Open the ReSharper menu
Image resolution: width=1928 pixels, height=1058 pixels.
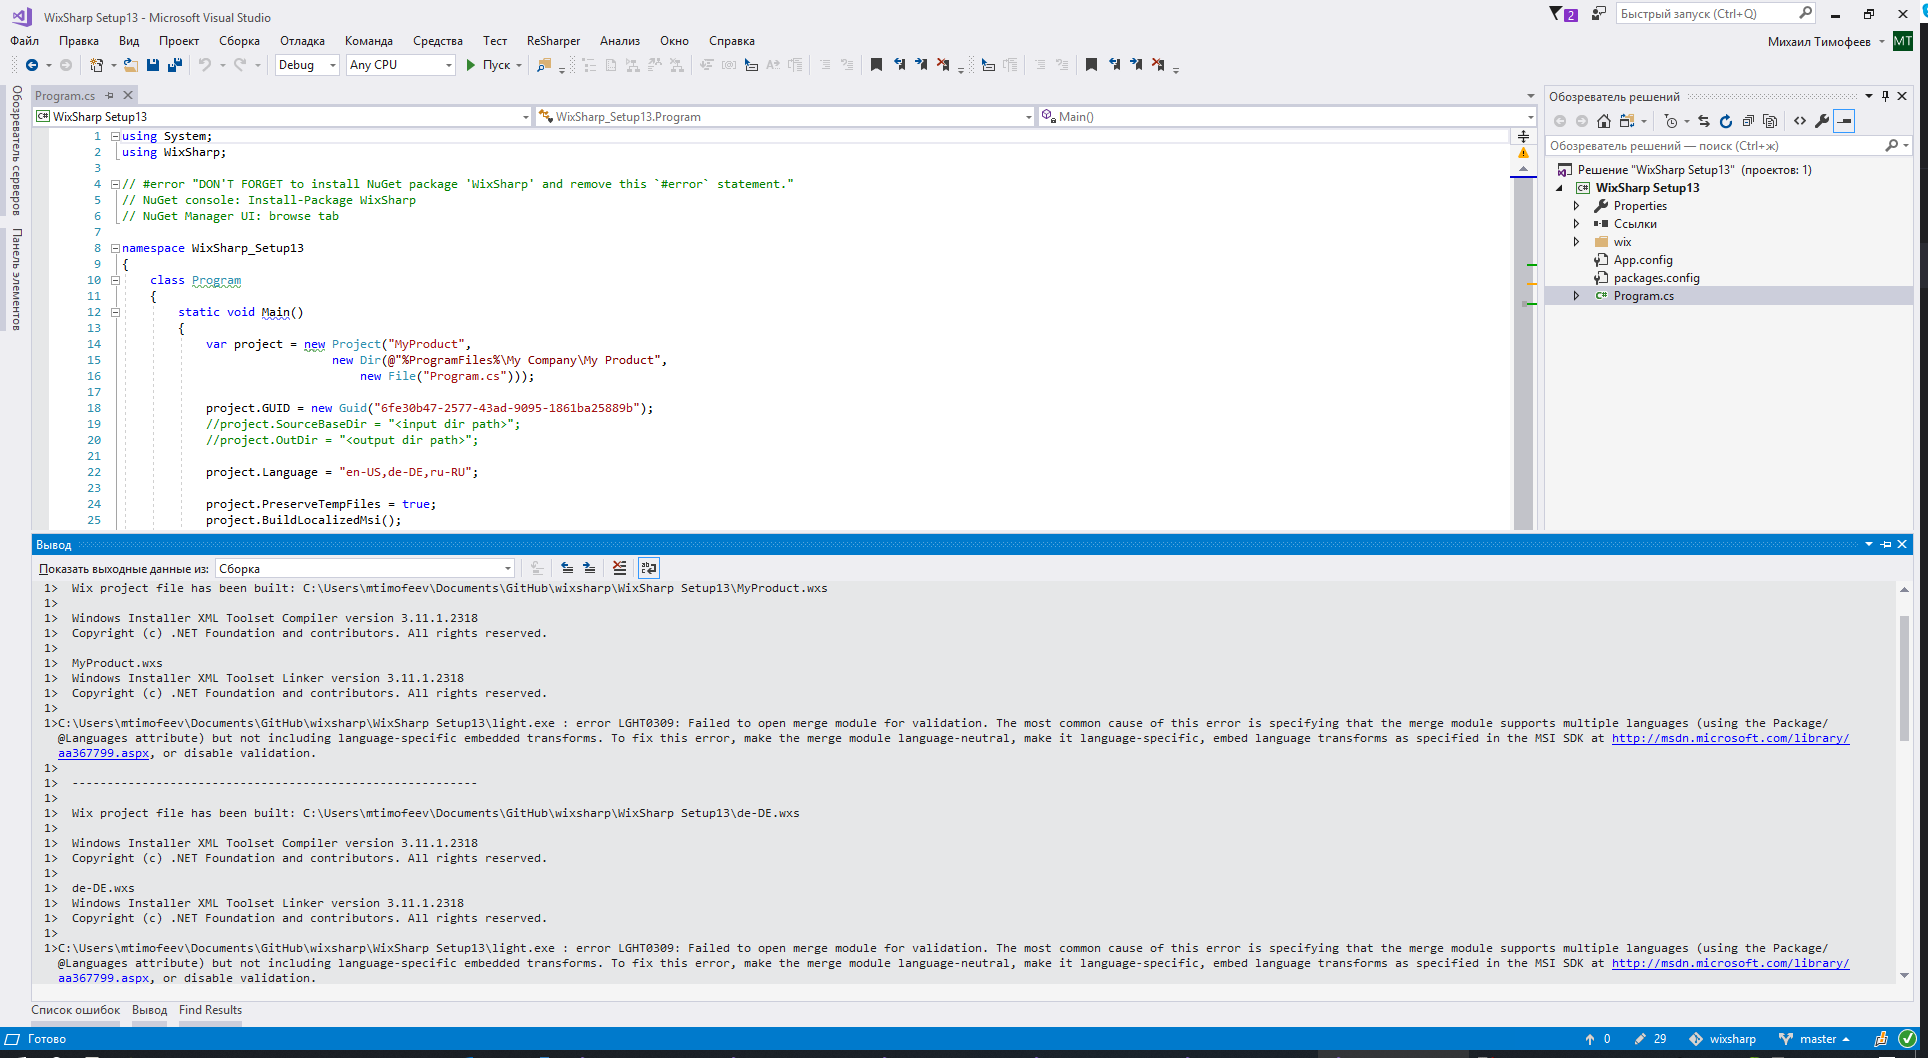pos(553,41)
